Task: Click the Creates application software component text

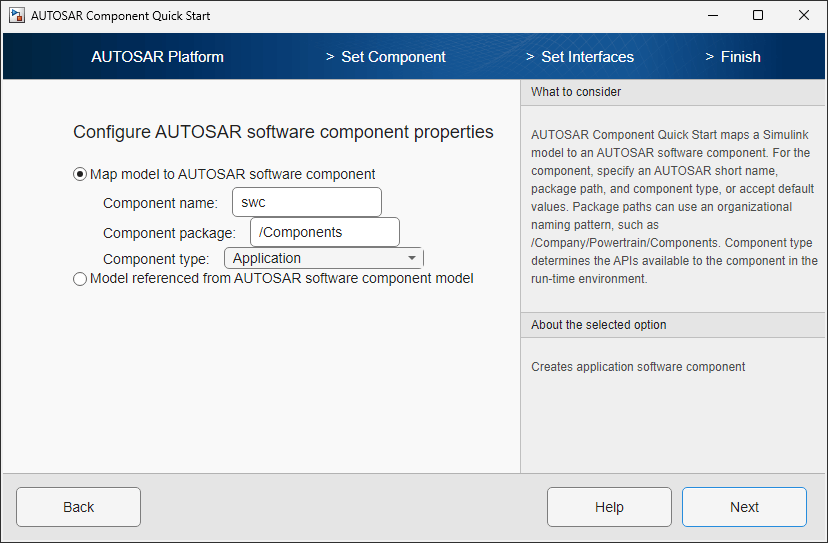Action: [x=638, y=367]
